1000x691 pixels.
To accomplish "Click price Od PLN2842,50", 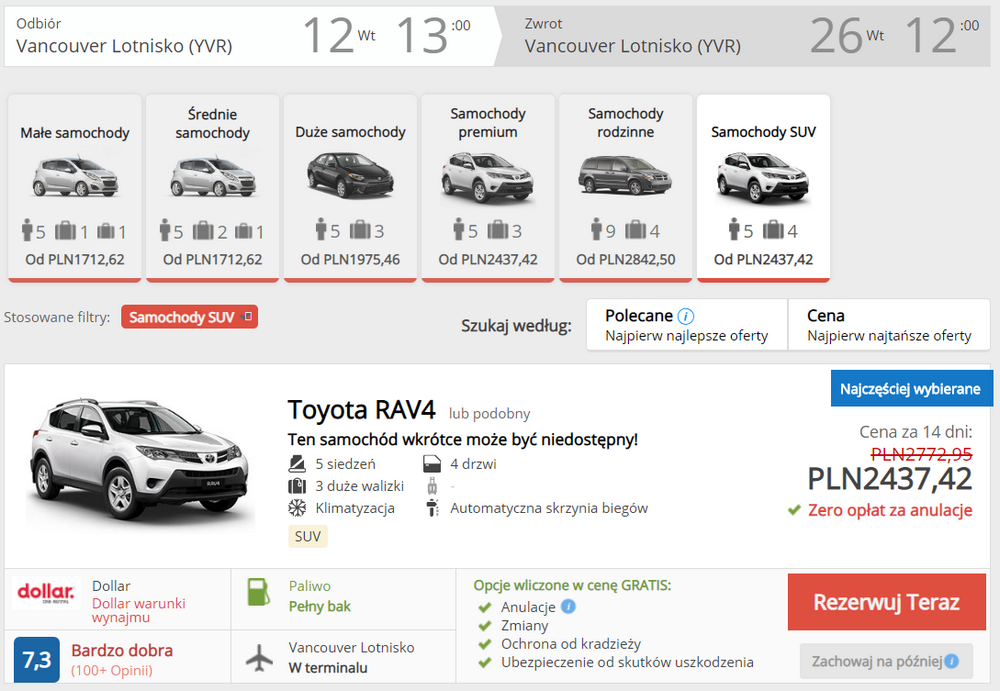I will coord(626,260).
